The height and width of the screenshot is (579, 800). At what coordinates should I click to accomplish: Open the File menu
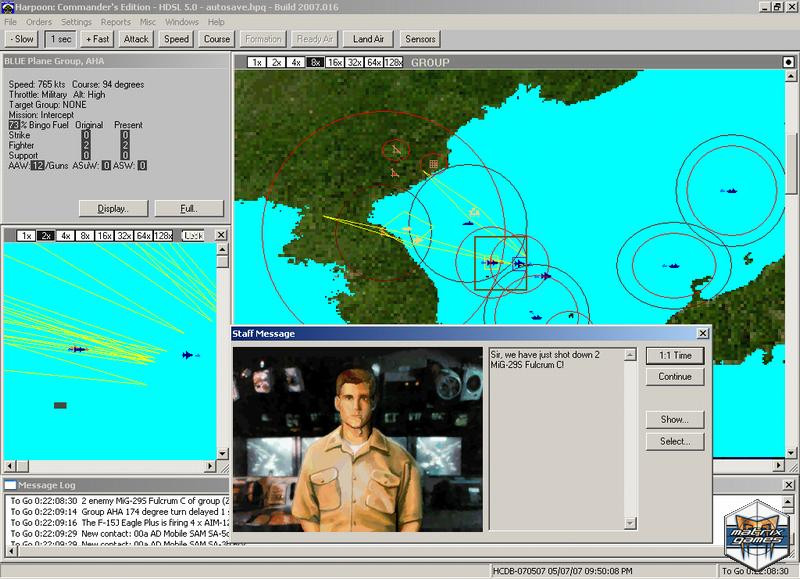10,22
